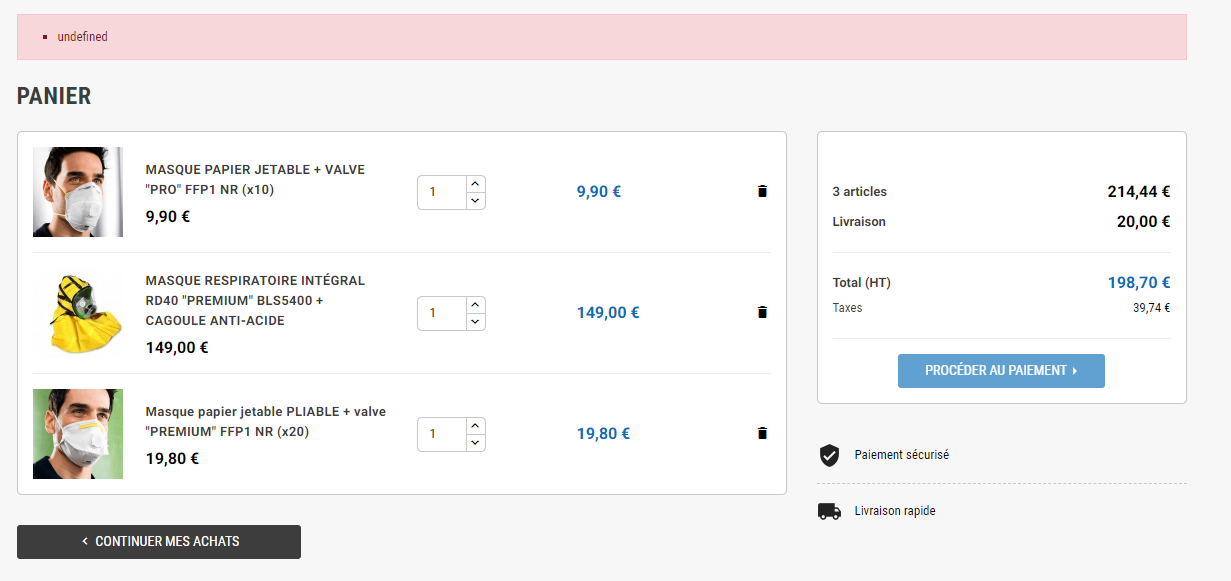Click Continuer mes achats button
The image size is (1231, 581).
tap(159, 541)
